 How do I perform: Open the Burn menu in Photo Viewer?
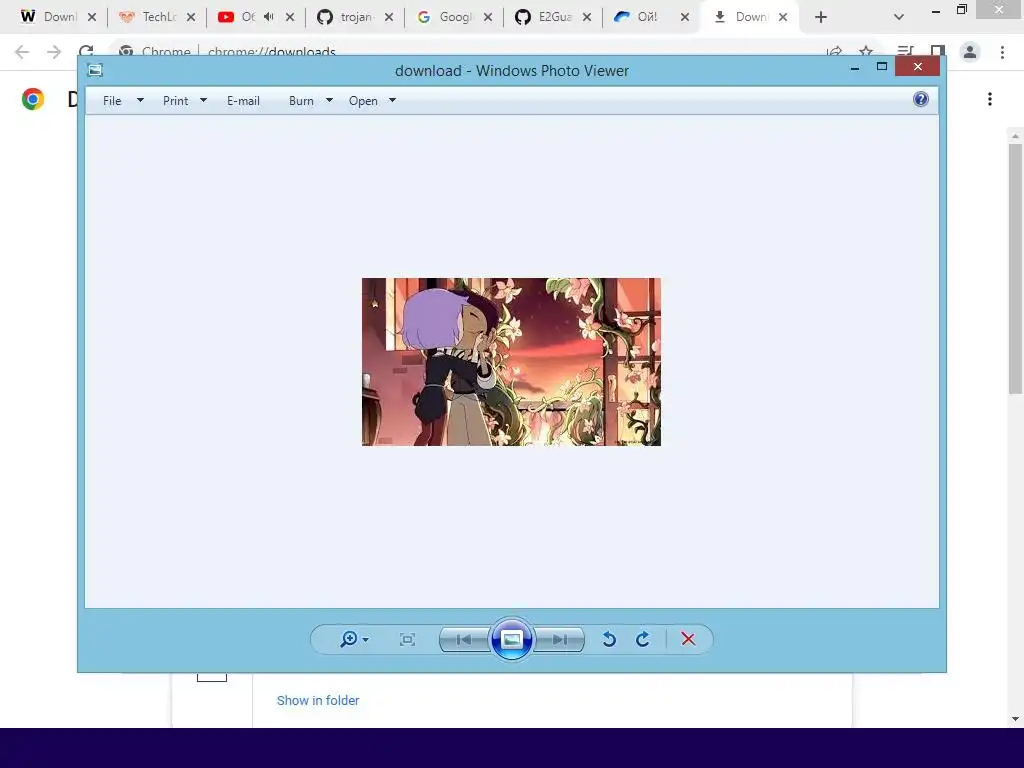coord(301,101)
